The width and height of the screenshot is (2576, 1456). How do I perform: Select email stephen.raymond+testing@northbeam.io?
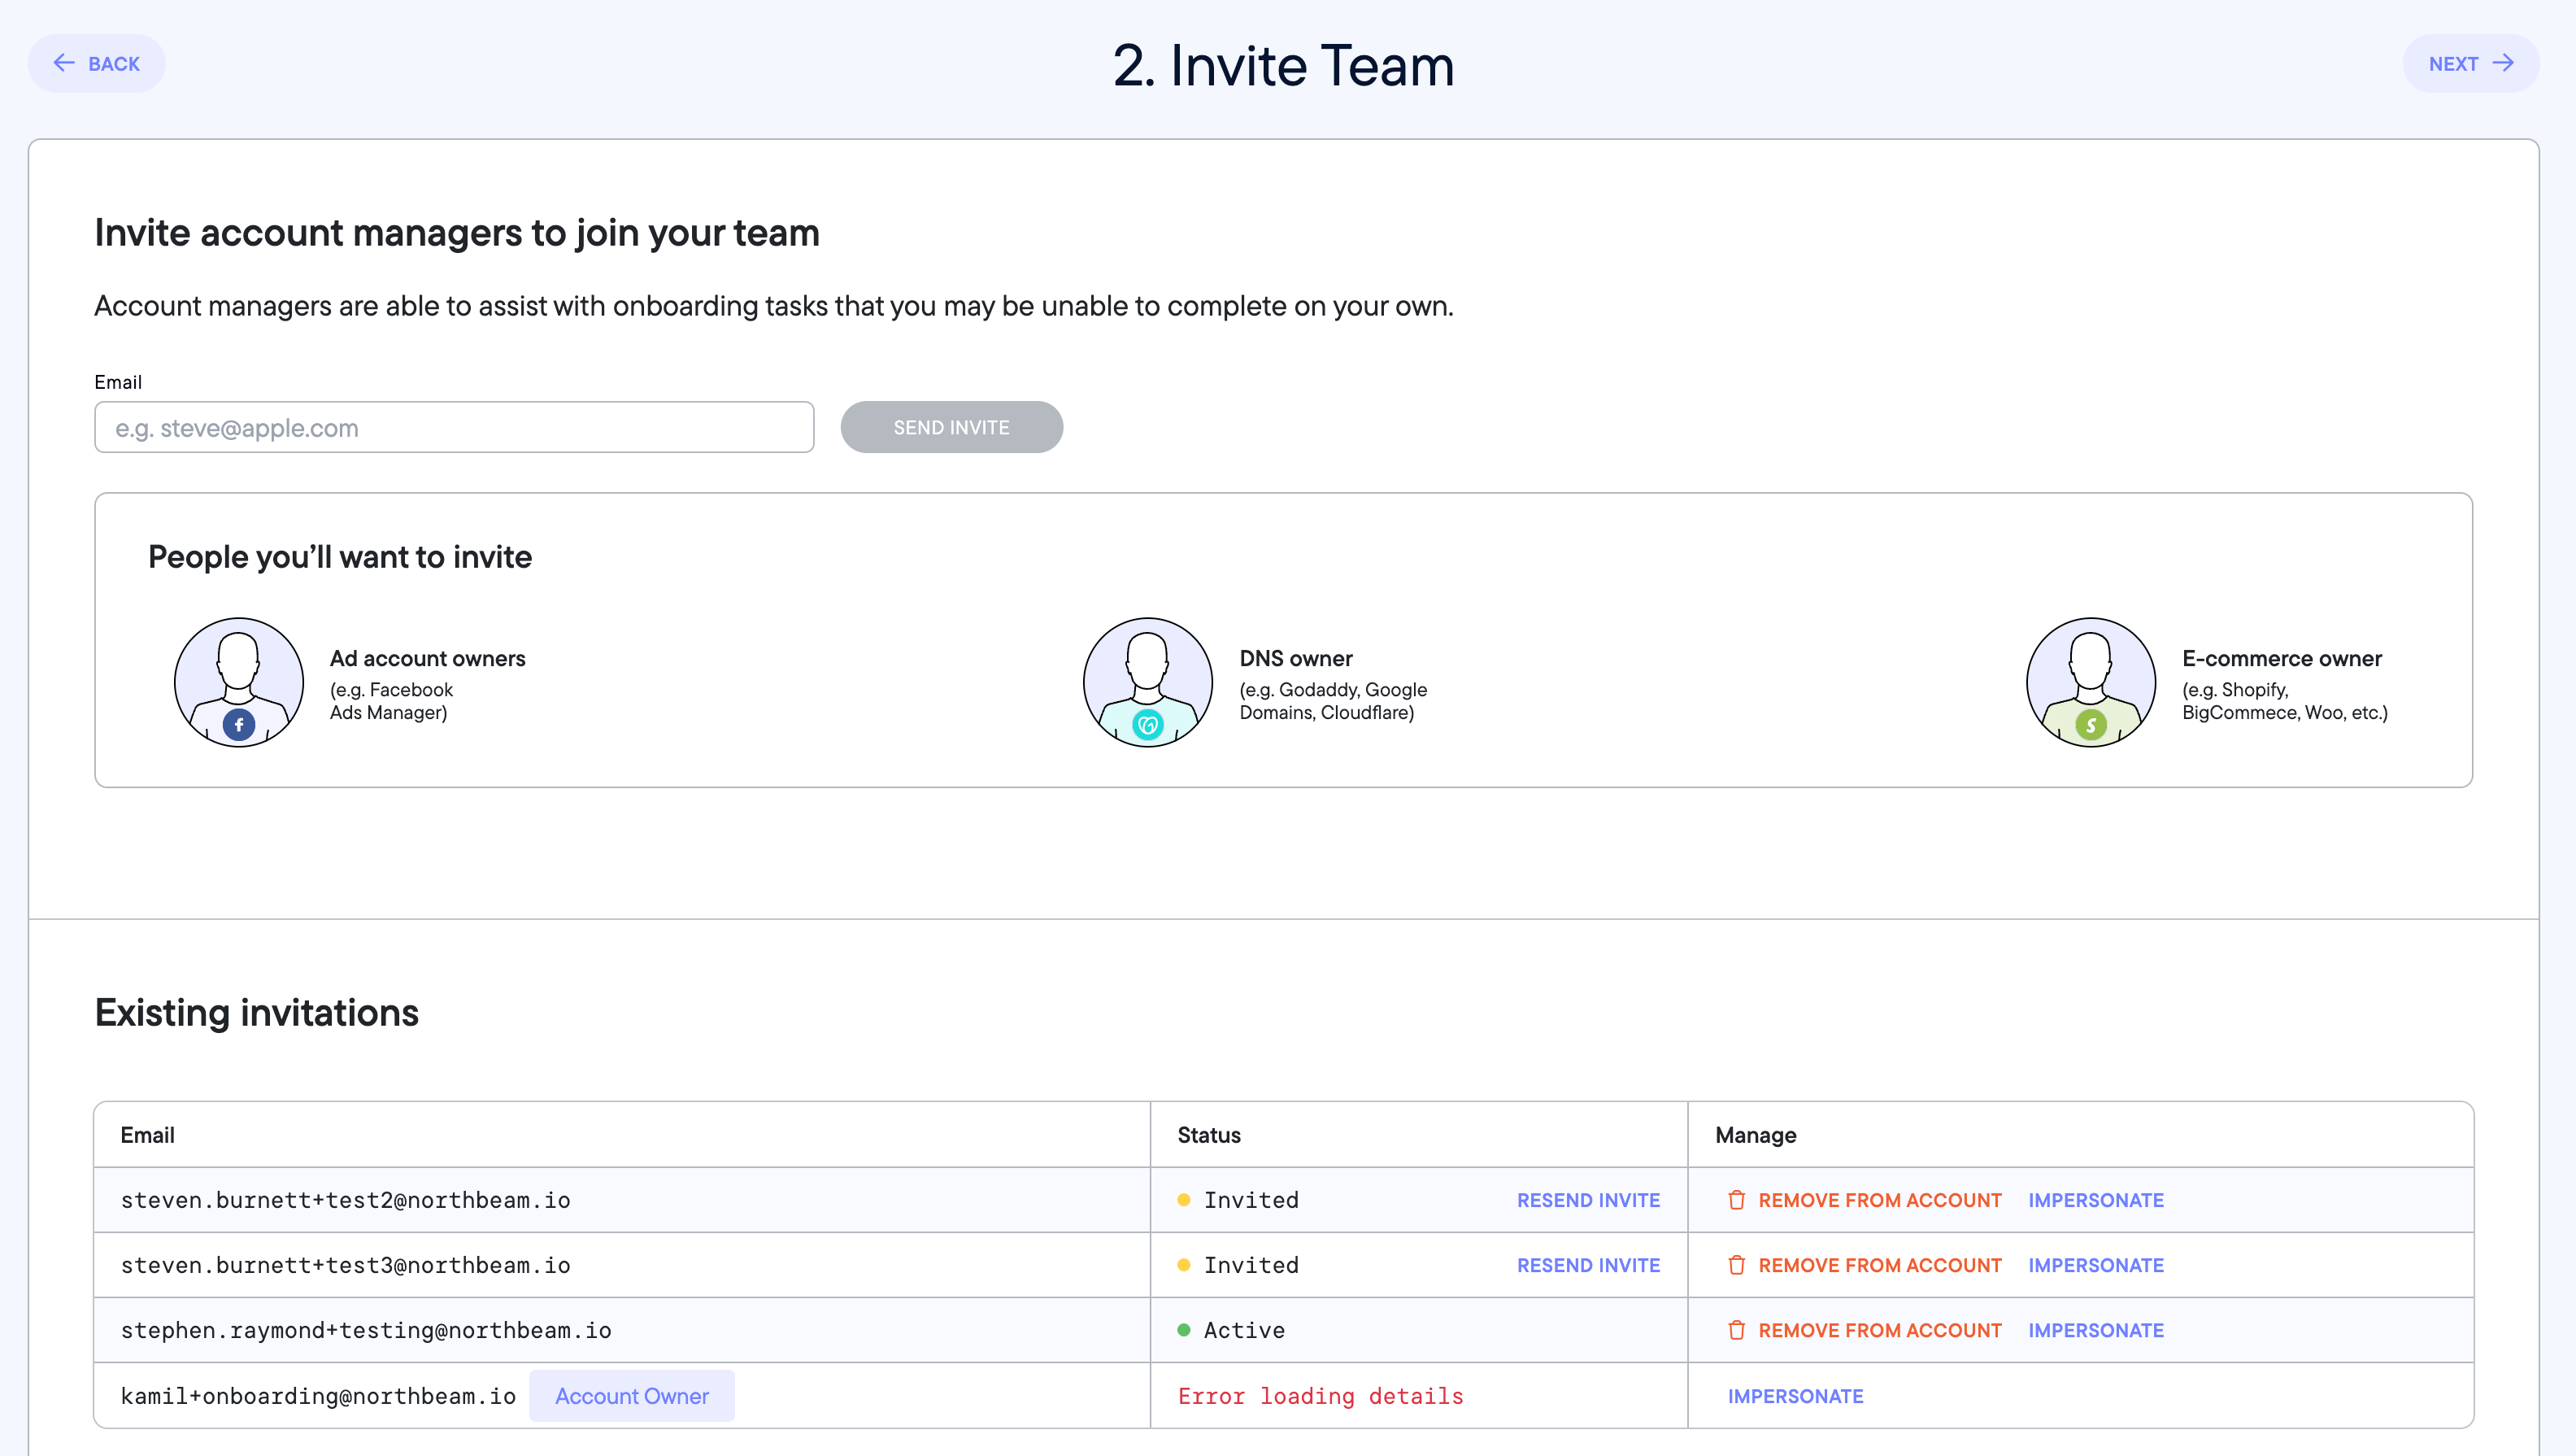point(366,1330)
